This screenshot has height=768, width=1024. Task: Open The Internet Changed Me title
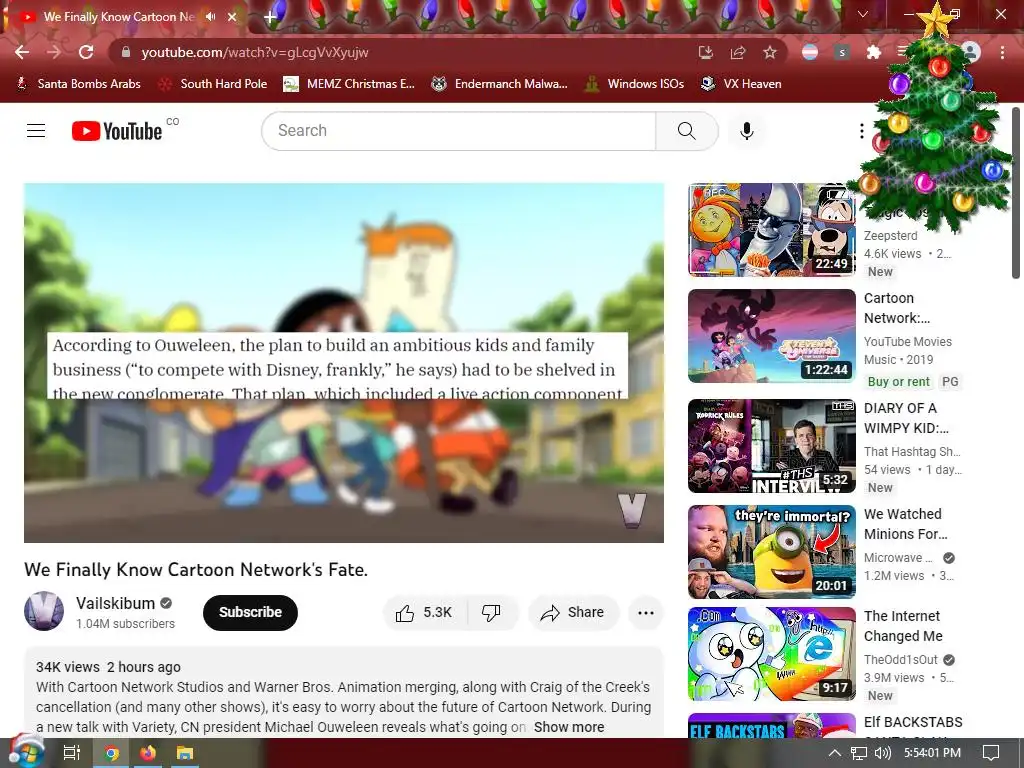[903, 626]
